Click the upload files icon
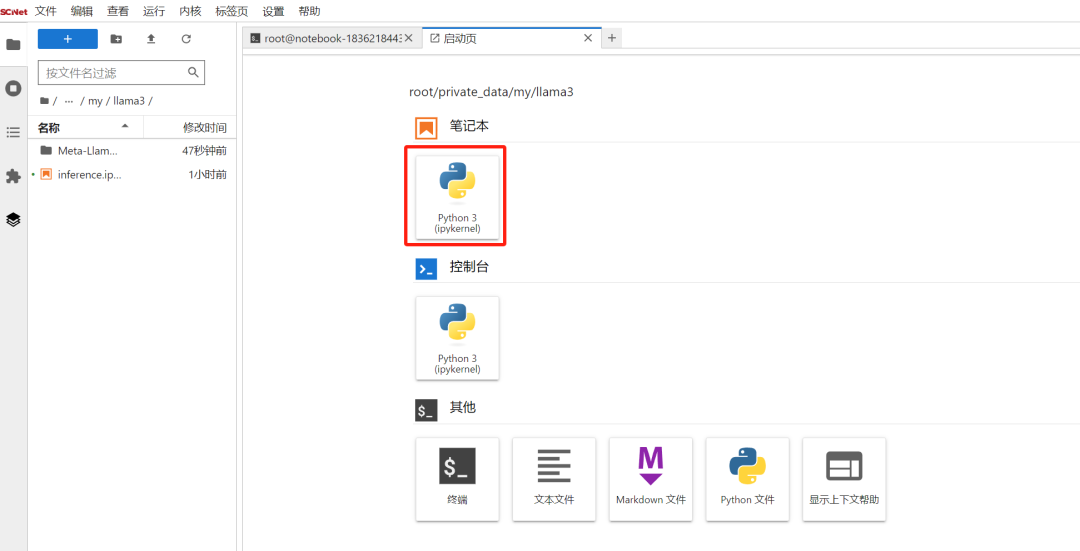Viewport: 1080px width, 551px height. pos(151,39)
